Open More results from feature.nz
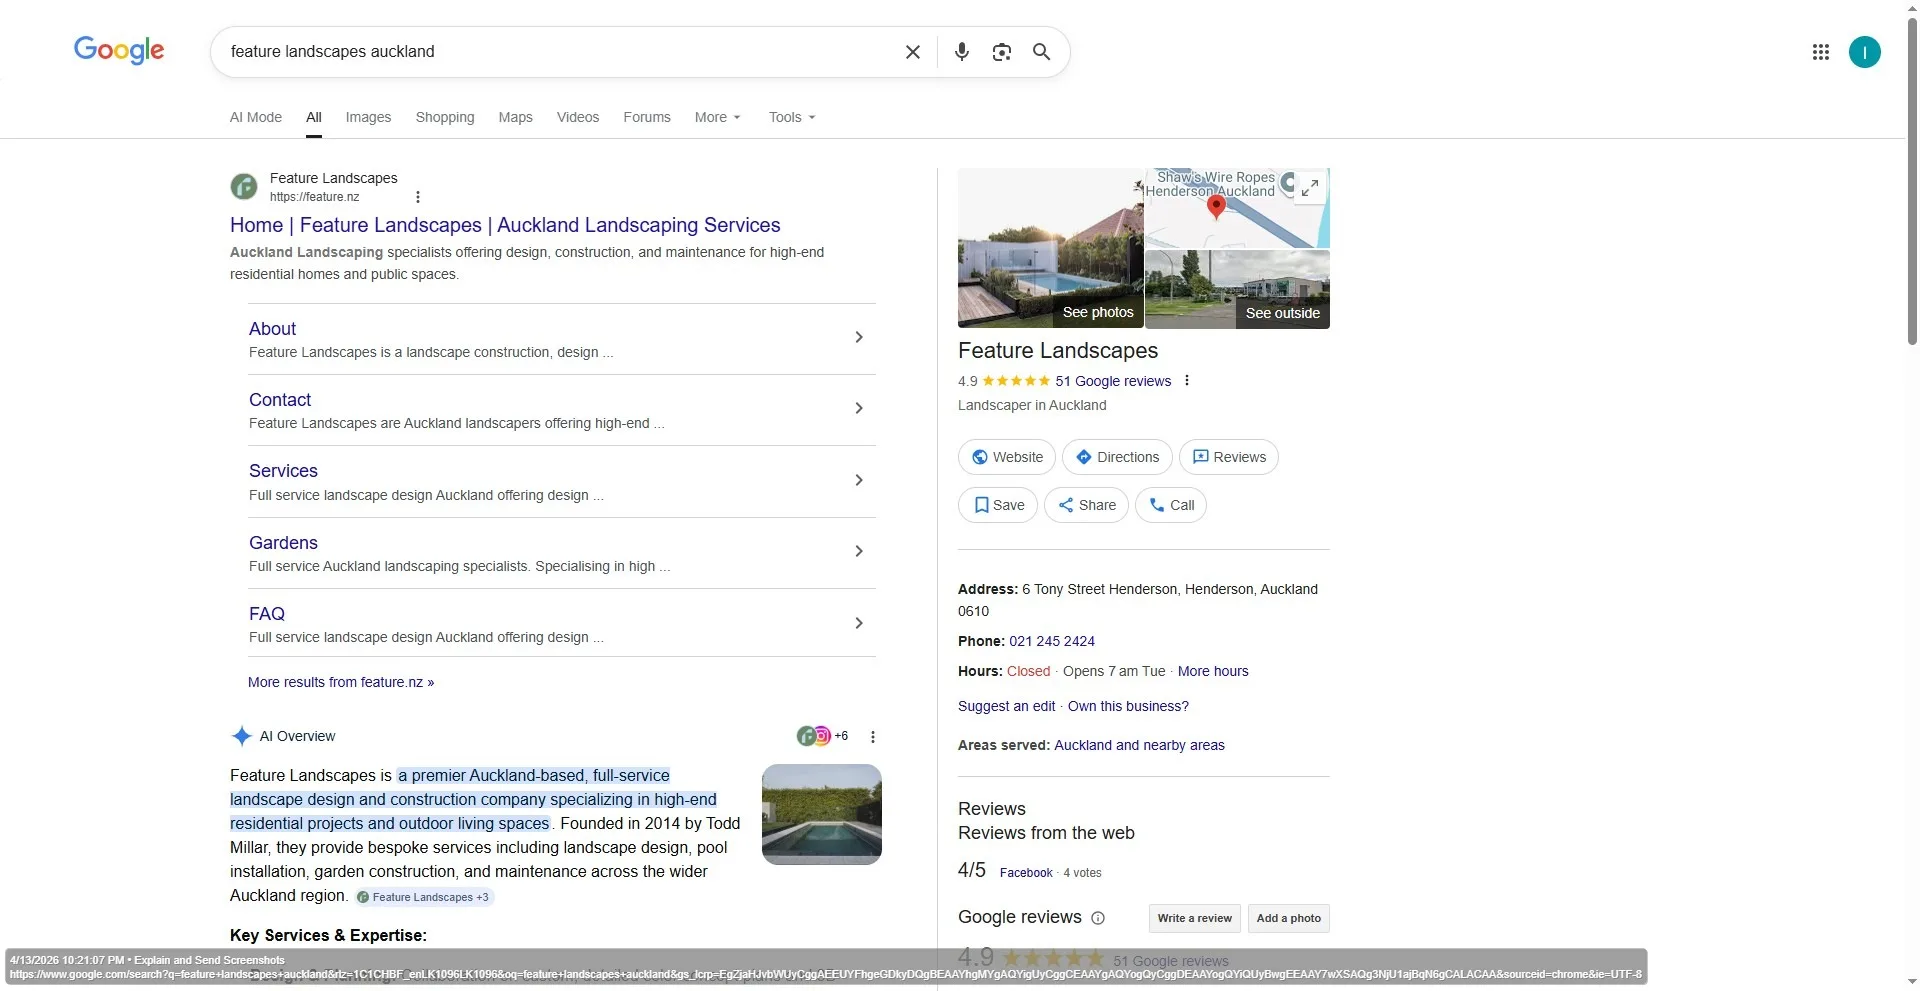This screenshot has height=991, width=1920. tap(341, 682)
